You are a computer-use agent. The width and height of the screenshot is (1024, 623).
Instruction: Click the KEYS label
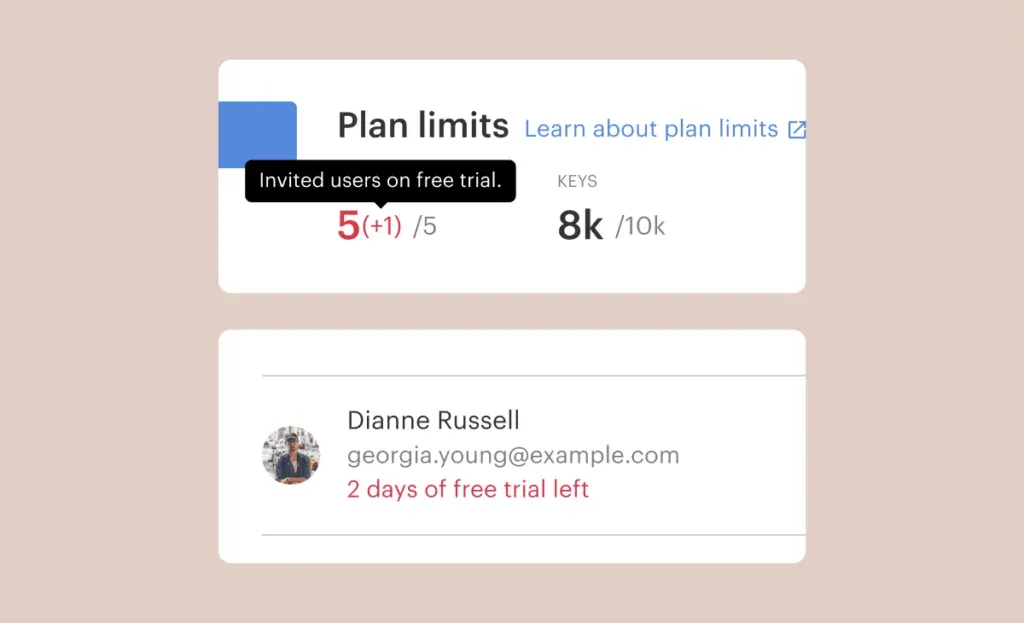577,182
